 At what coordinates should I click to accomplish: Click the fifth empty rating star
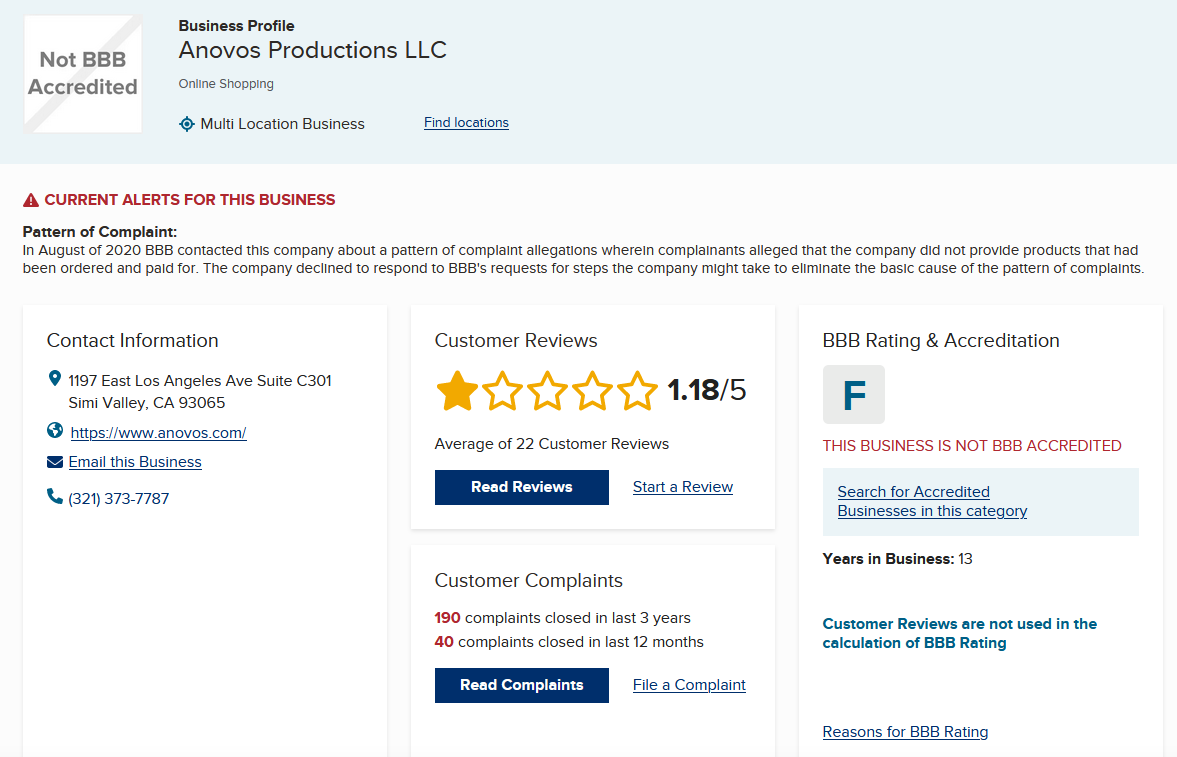(x=637, y=391)
